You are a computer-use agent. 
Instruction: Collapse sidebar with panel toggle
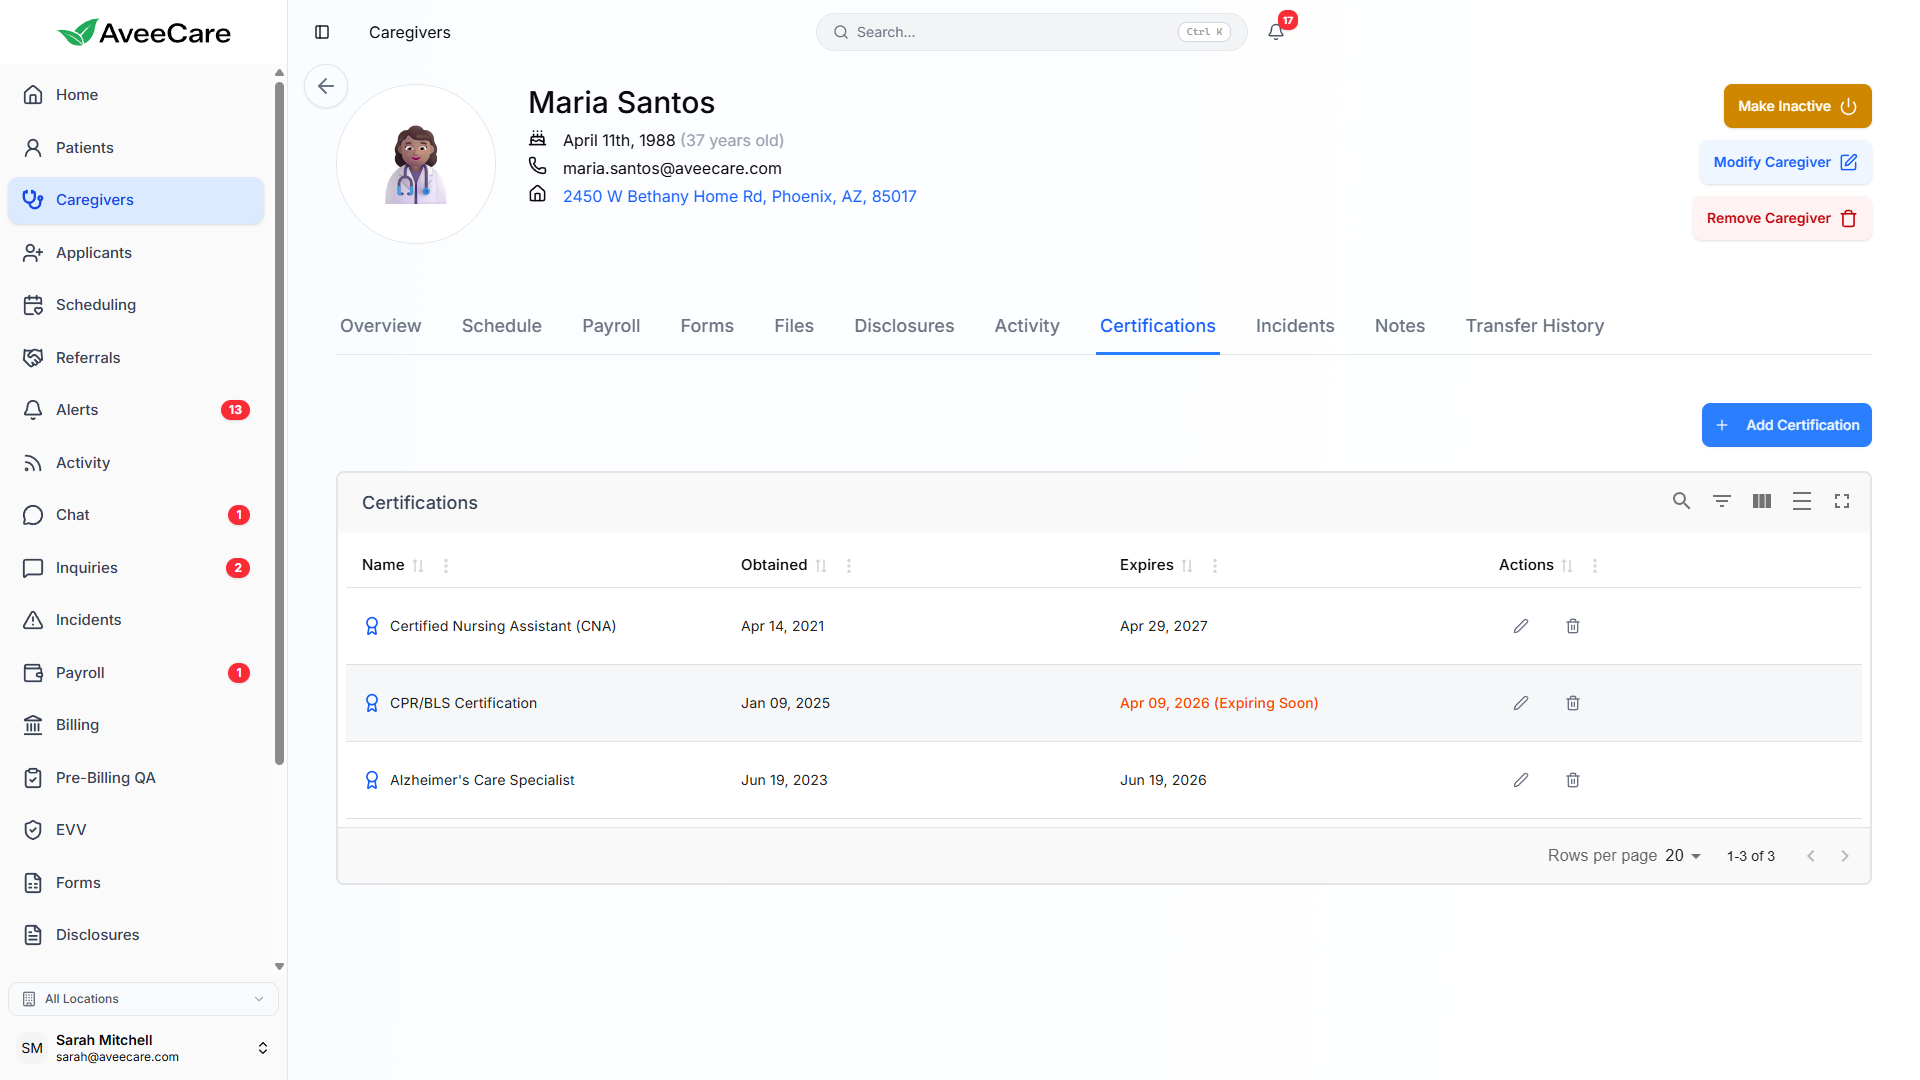pos(322,32)
